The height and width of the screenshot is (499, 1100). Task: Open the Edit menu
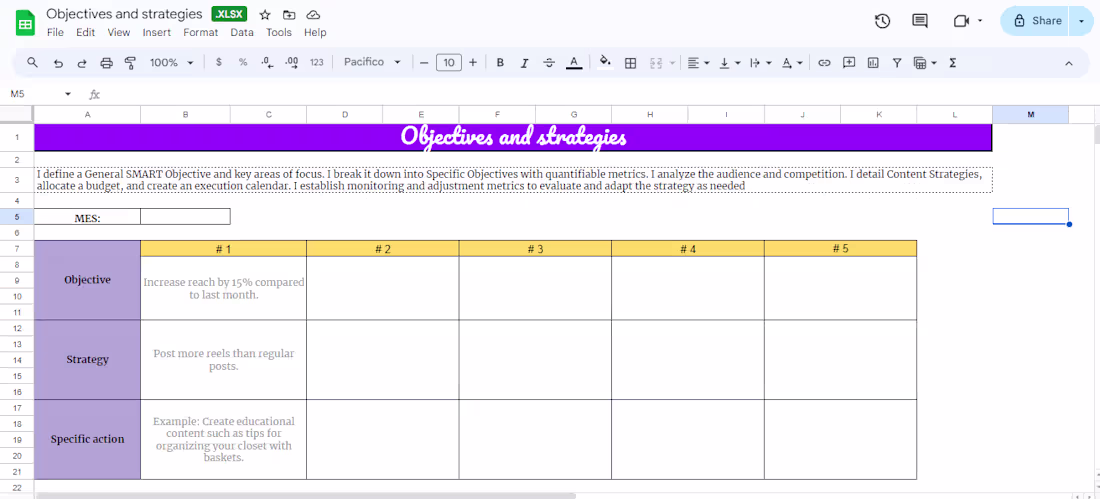86,32
